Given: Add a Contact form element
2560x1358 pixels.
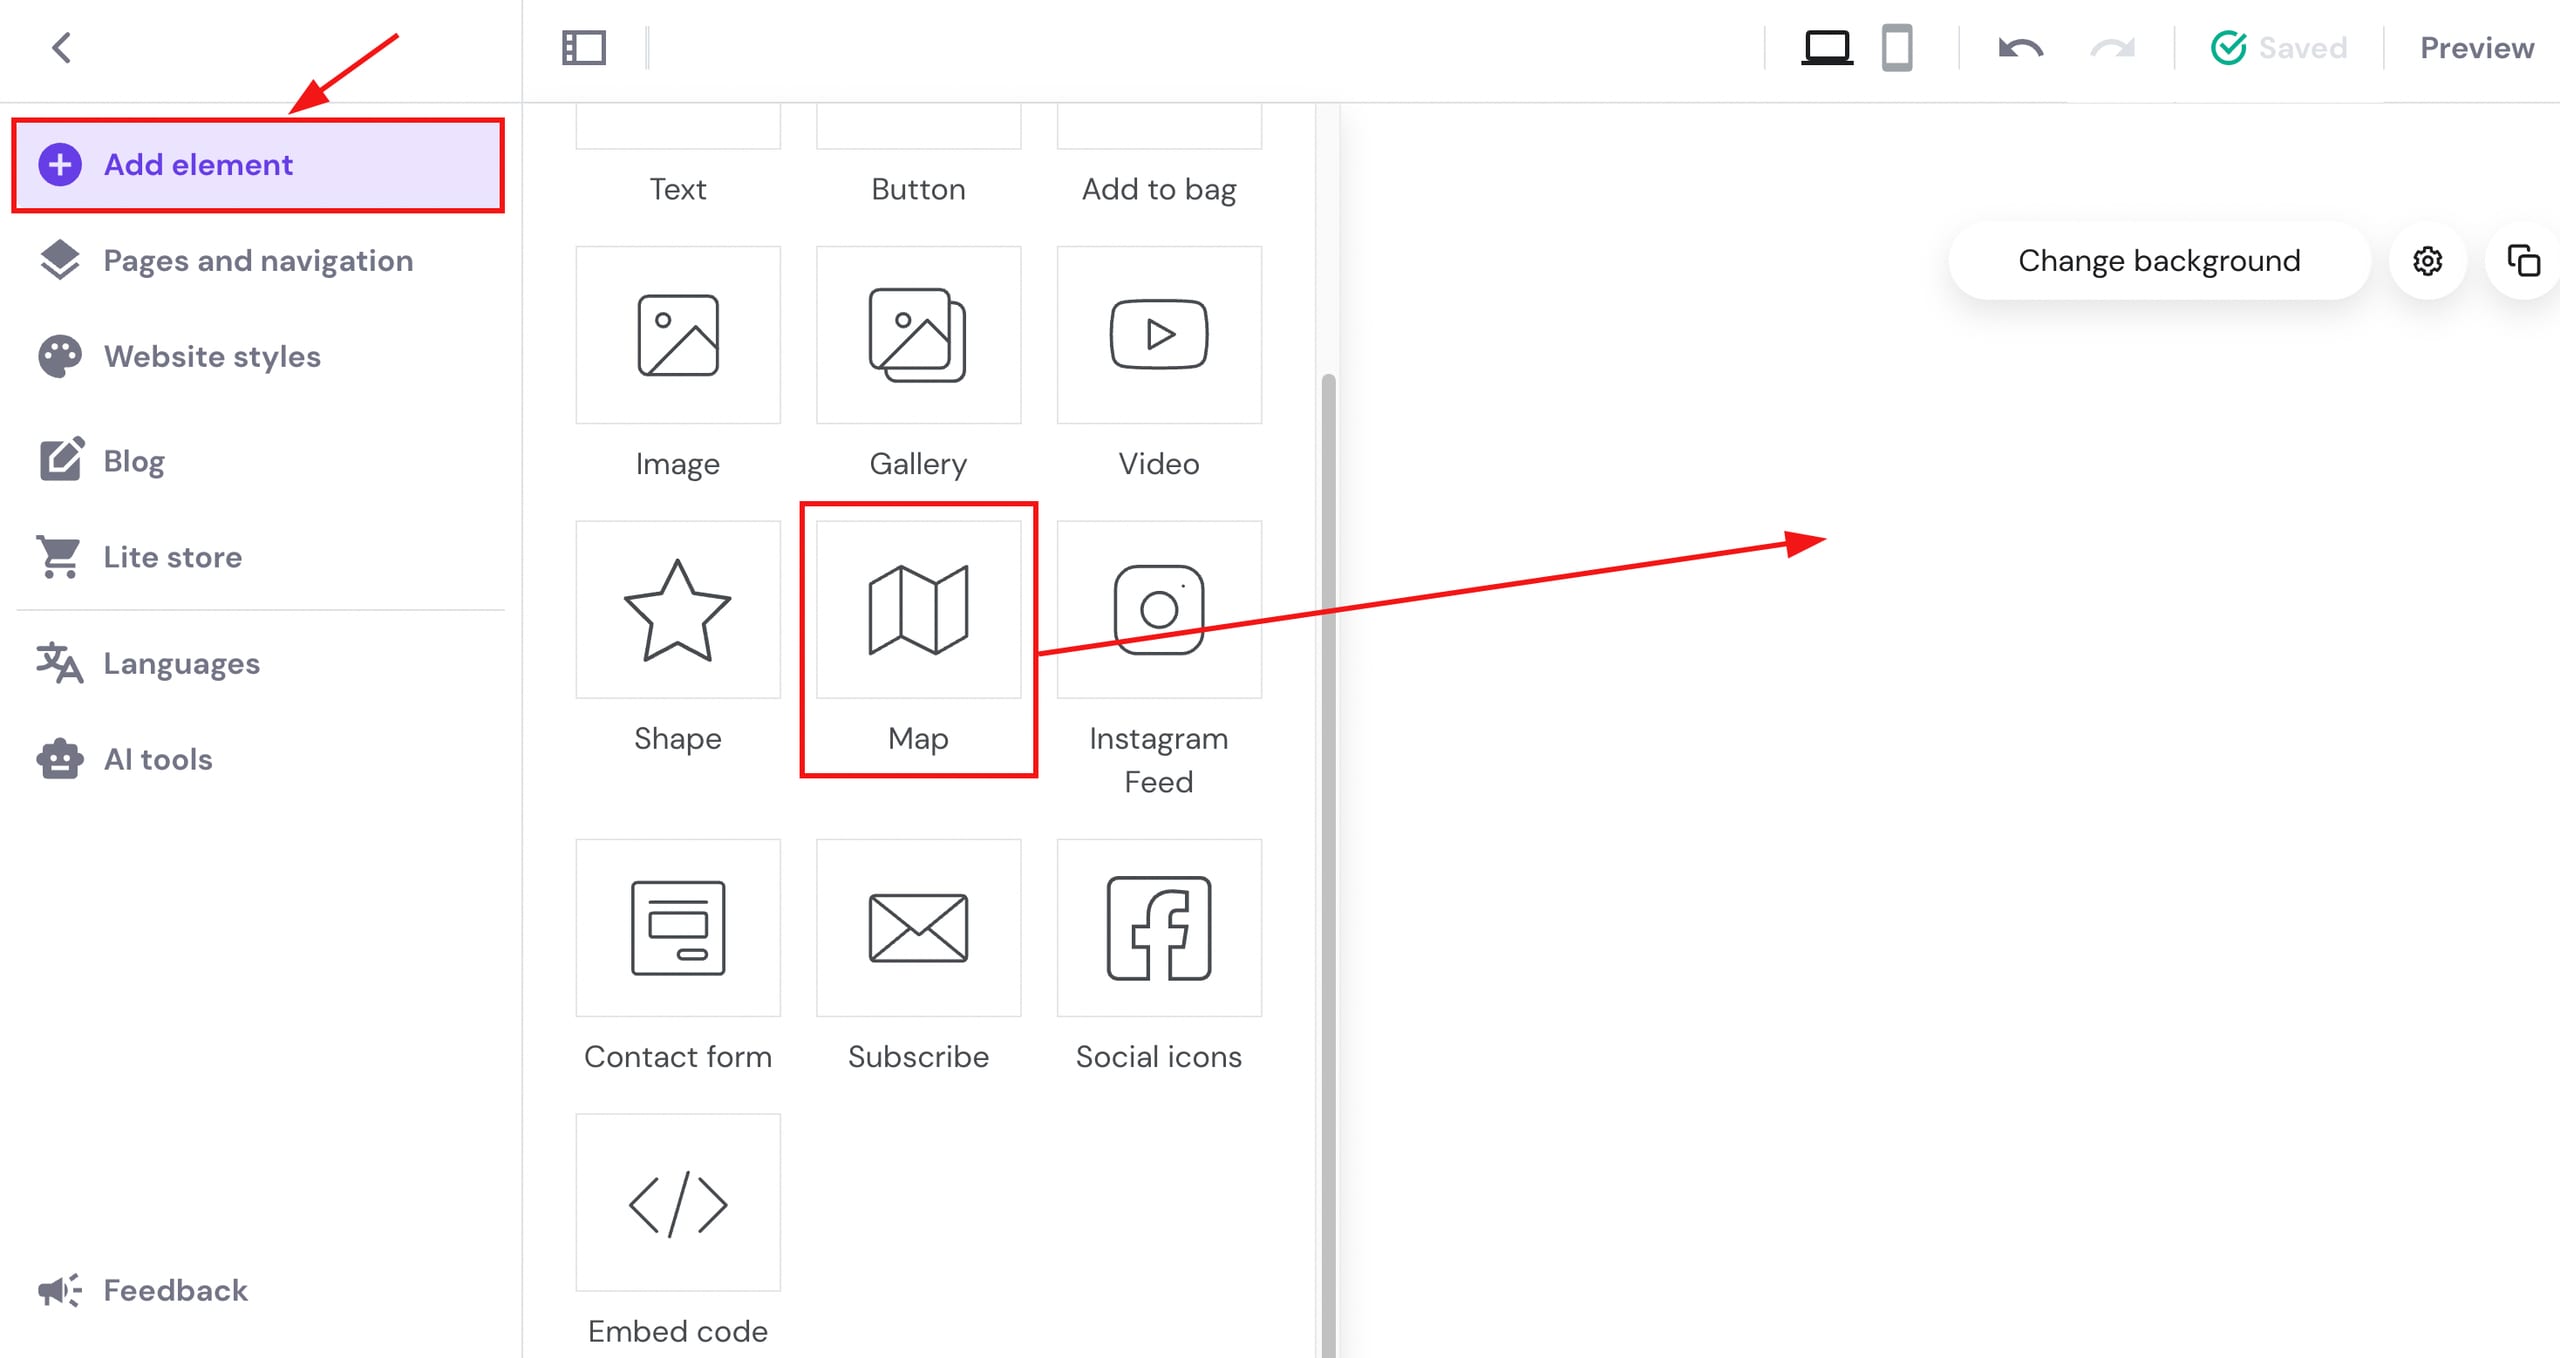Looking at the screenshot, I should pyautogui.click(x=677, y=928).
